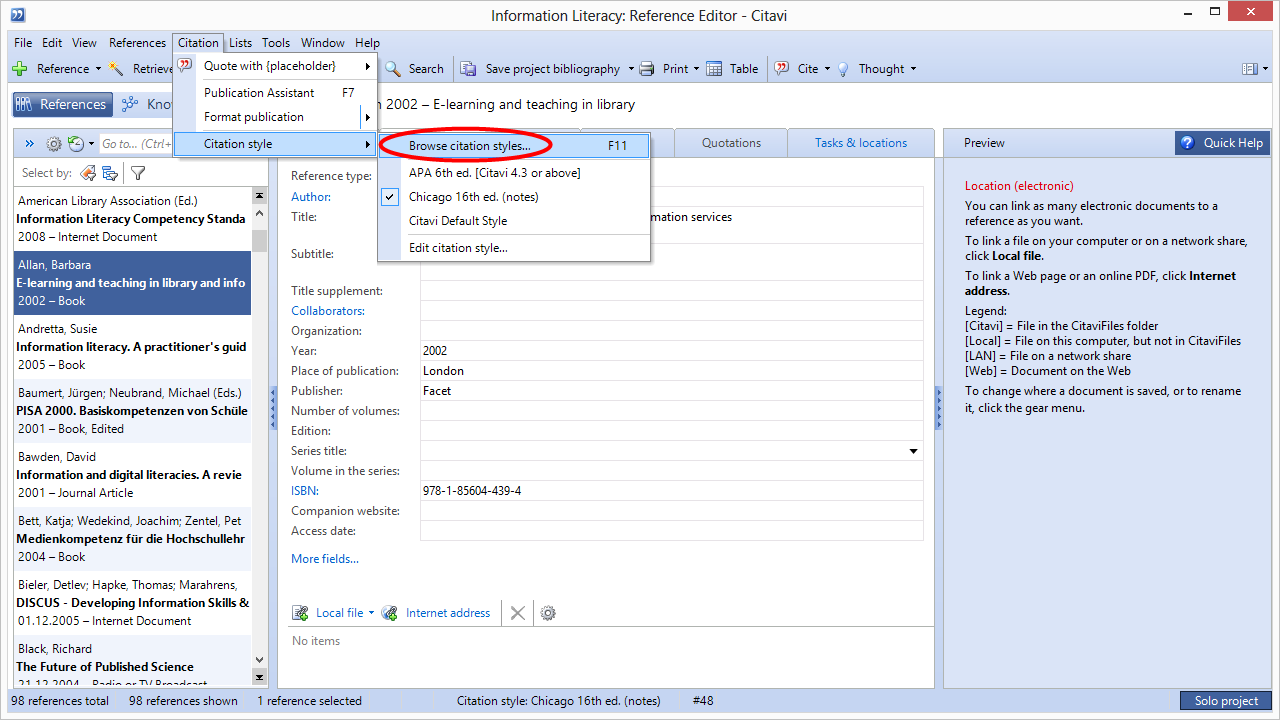
Task: Click the Place of publication field London
Action: coord(671,371)
